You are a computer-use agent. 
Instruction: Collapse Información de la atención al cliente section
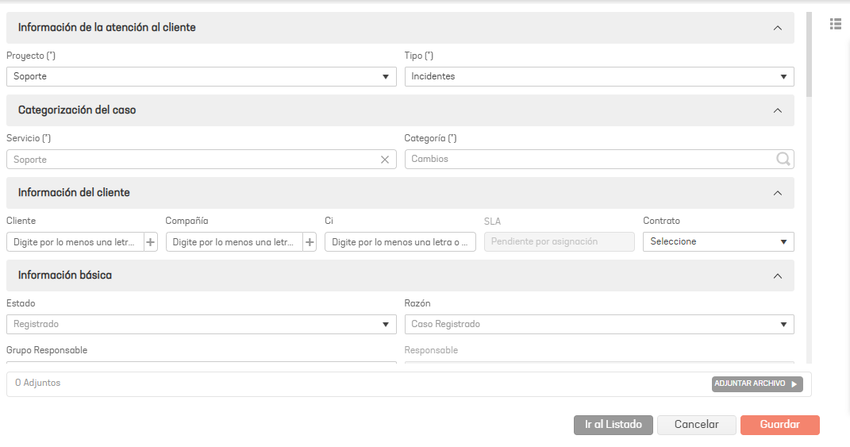coord(777,28)
